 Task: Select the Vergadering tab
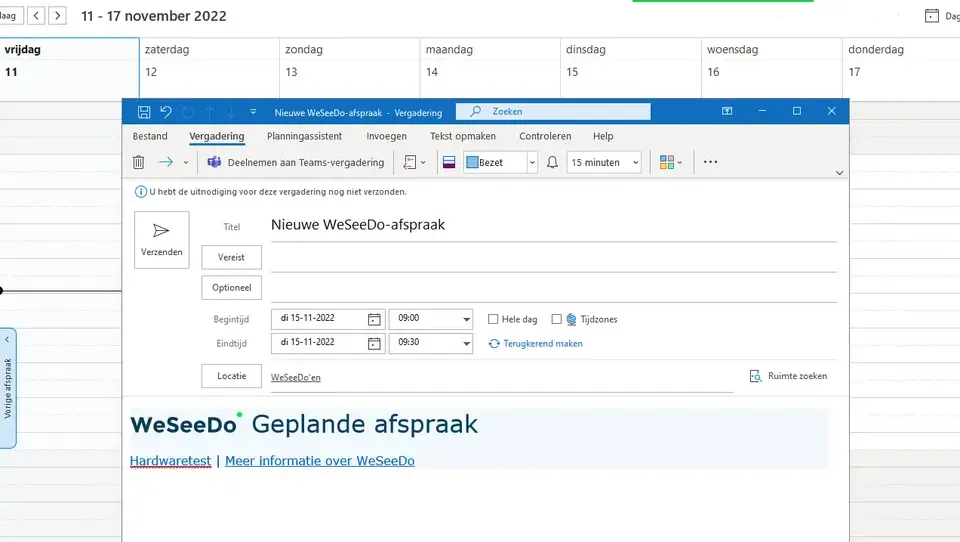217,136
